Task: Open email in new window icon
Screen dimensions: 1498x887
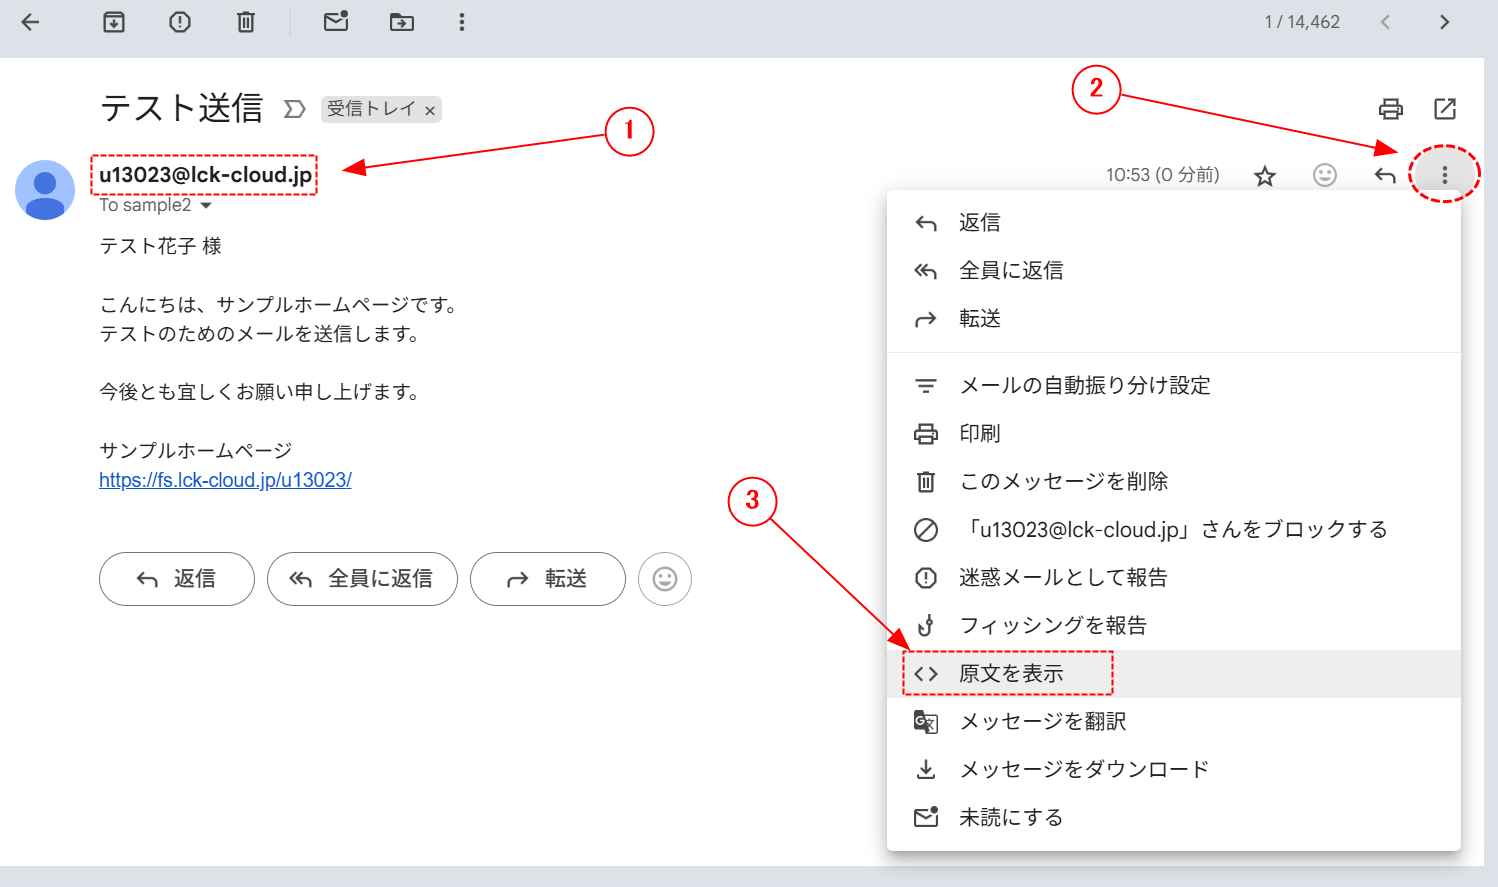Action: (x=1445, y=109)
